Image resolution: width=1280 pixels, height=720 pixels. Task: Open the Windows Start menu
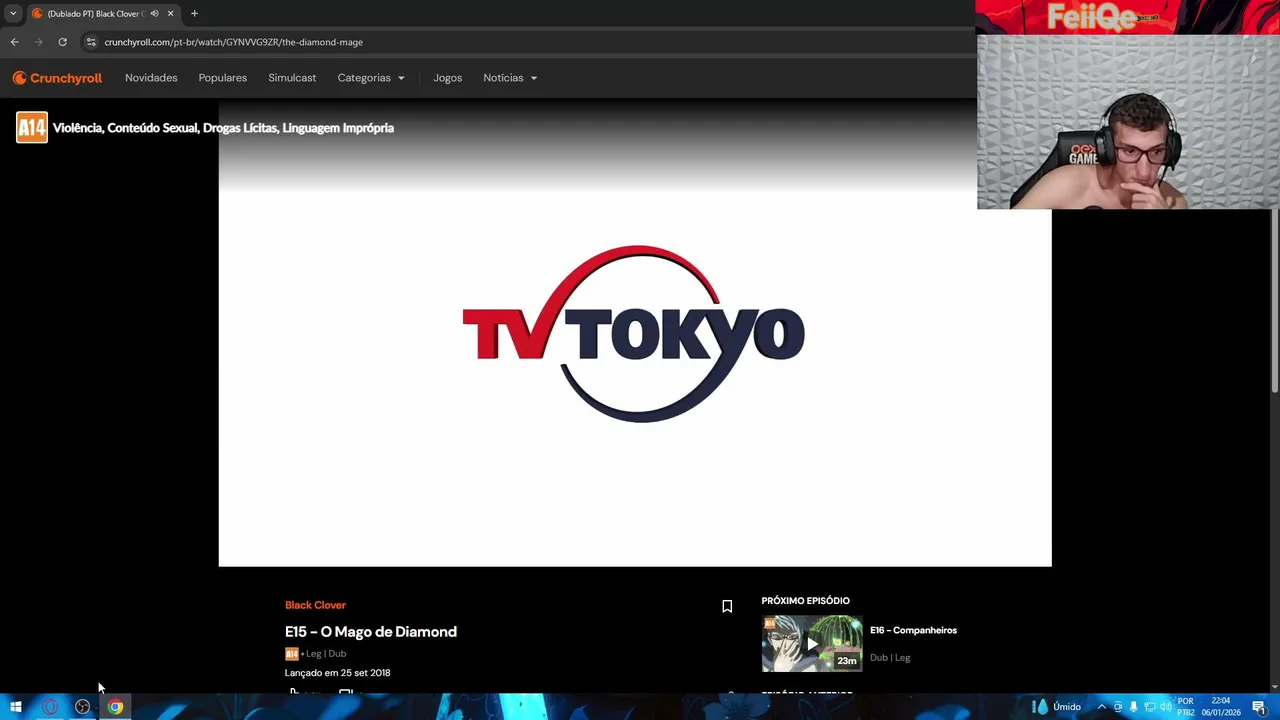point(16,707)
